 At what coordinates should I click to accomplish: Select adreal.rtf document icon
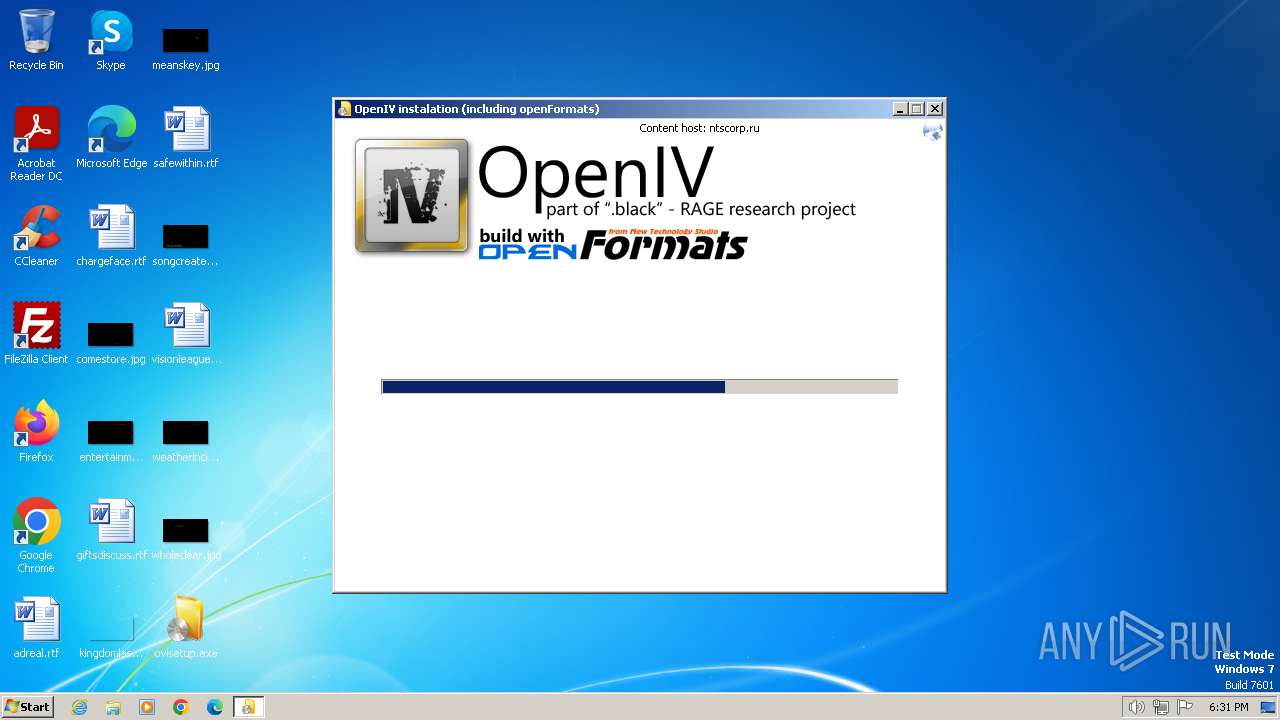[36, 627]
